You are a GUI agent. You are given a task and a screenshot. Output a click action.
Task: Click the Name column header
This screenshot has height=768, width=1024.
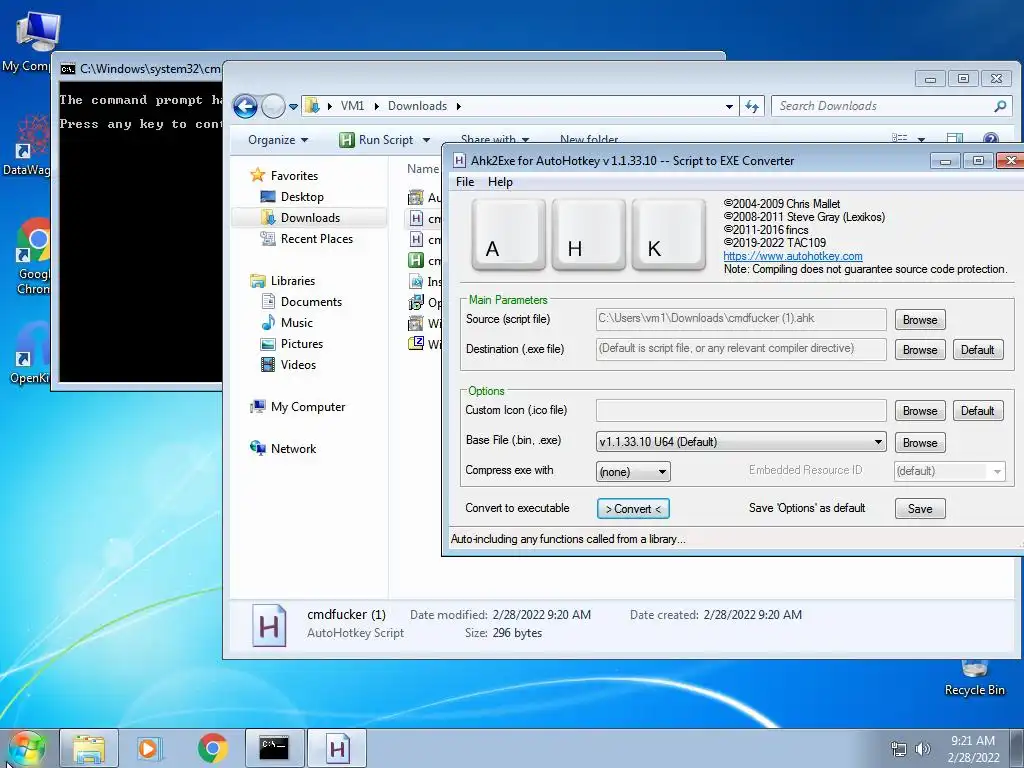coord(423,168)
